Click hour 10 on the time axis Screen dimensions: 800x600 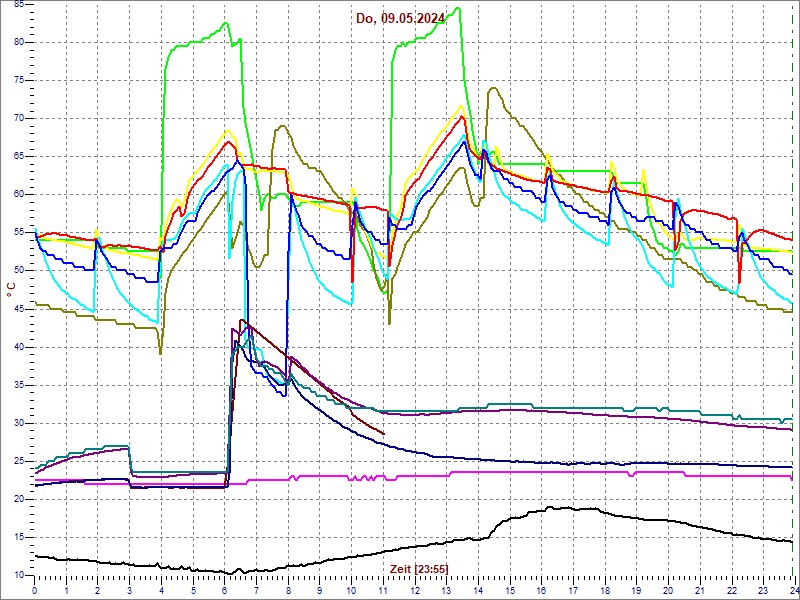(x=352, y=590)
